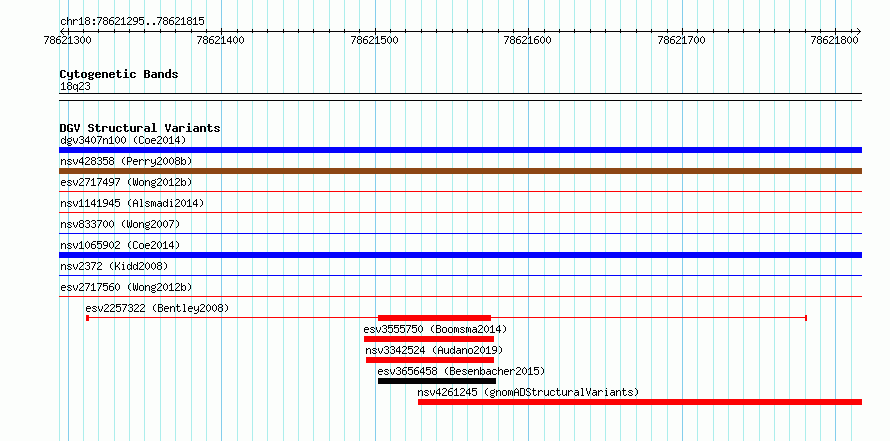Open the nsv3342524 (Audano2019) label
The width and height of the screenshot is (890, 441).
tap(434, 350)
